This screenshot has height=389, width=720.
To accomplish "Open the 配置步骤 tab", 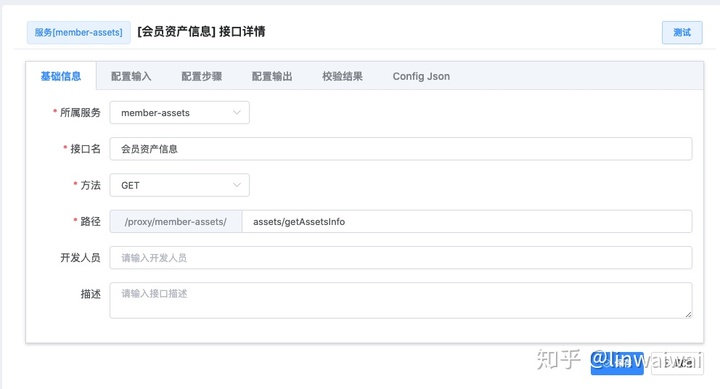I will click(x=202, y=76).
